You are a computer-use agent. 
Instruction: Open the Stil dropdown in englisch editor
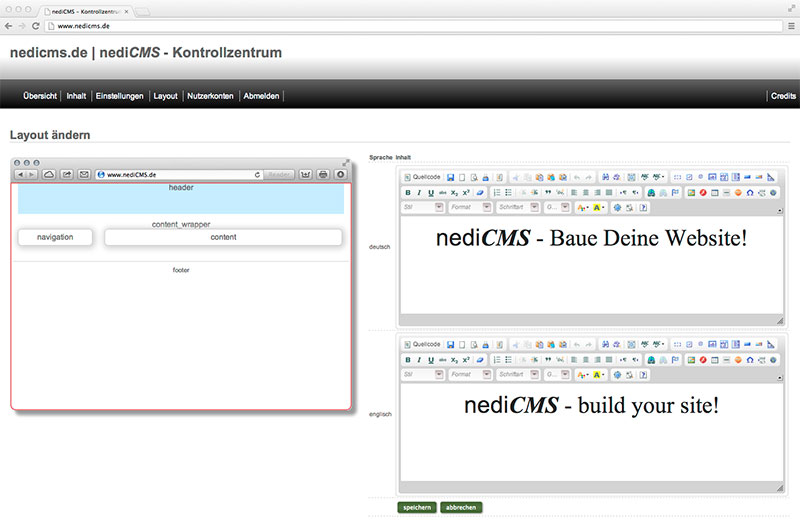tap(423, 374)
